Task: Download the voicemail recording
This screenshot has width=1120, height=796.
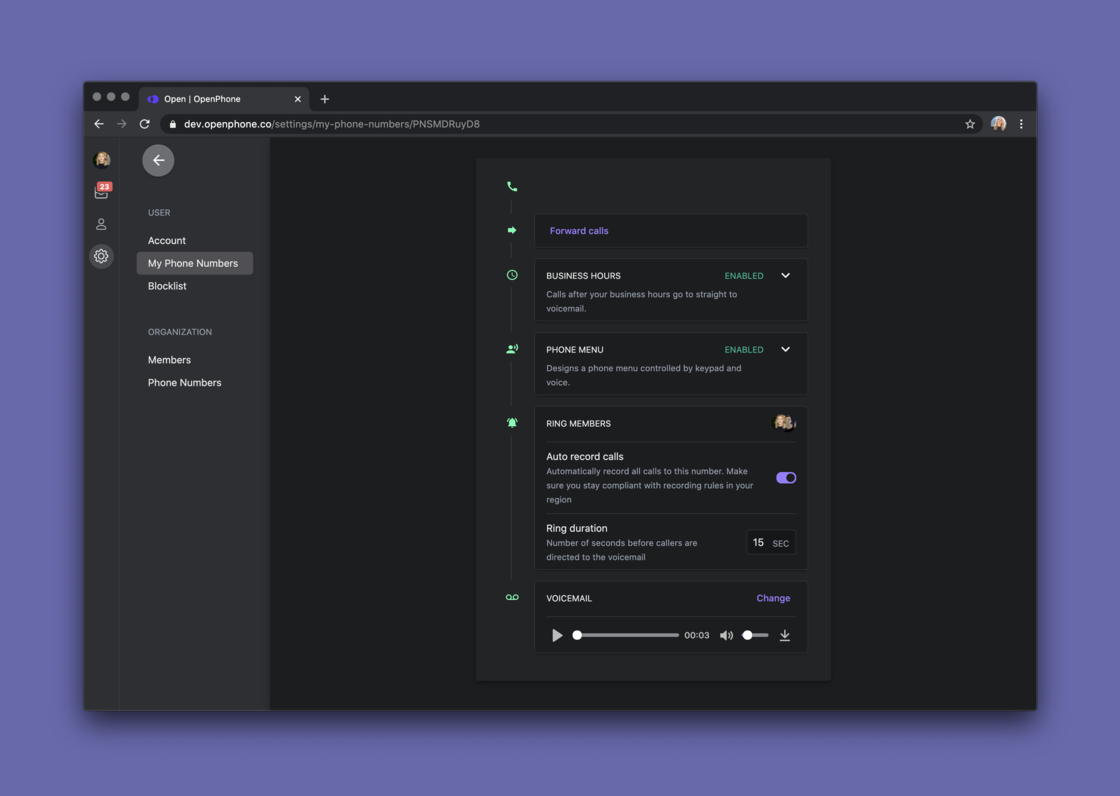Action: click(784, 635)
